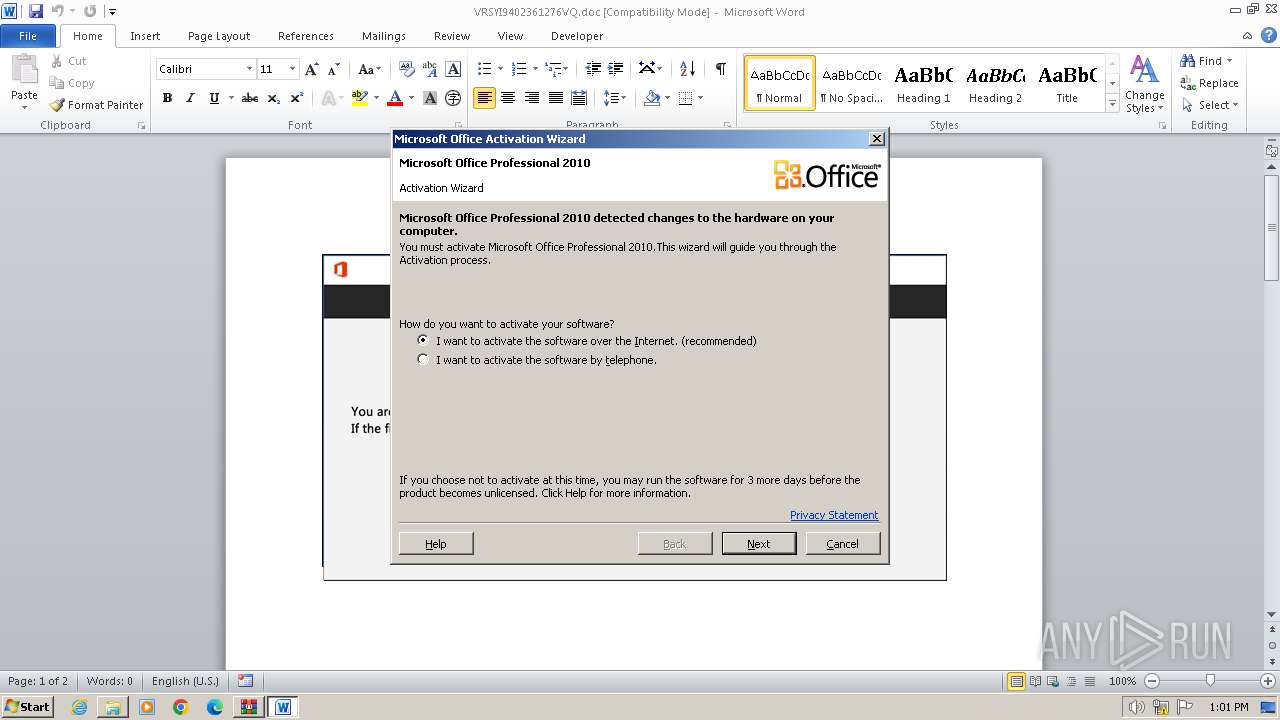Toggle Bold formatting in the Font group
Image resolution: width=1280 pixels, height=720 pixels.
click(167, 98)
